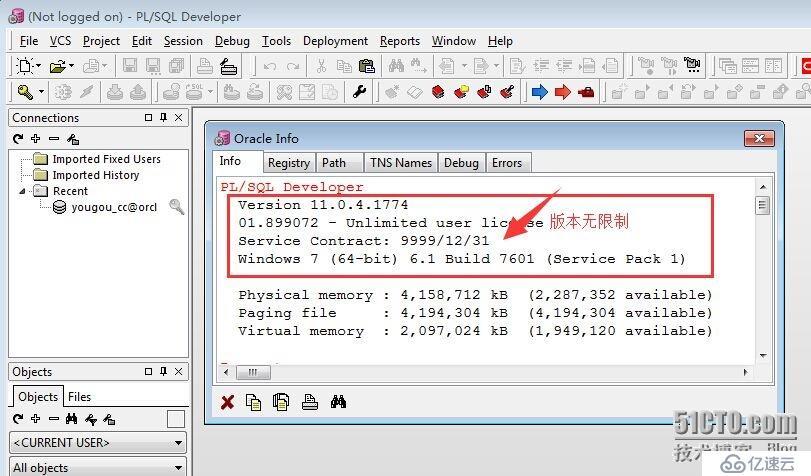Expand the Open folder dropdown arrow
This screenshot has height=476, width=811.
71,66
